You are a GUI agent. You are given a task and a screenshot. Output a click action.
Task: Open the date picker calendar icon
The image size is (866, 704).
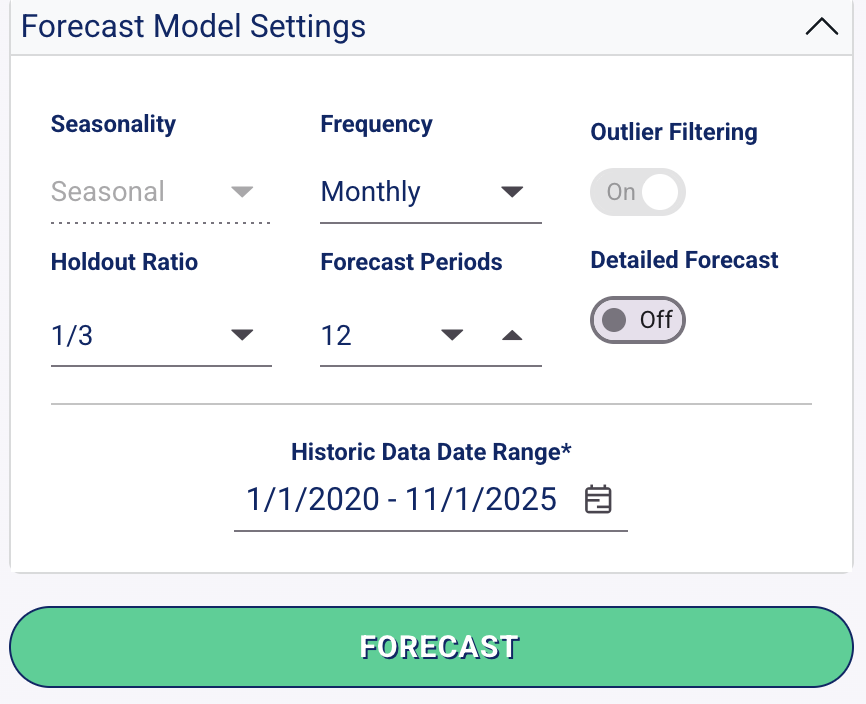598,499
